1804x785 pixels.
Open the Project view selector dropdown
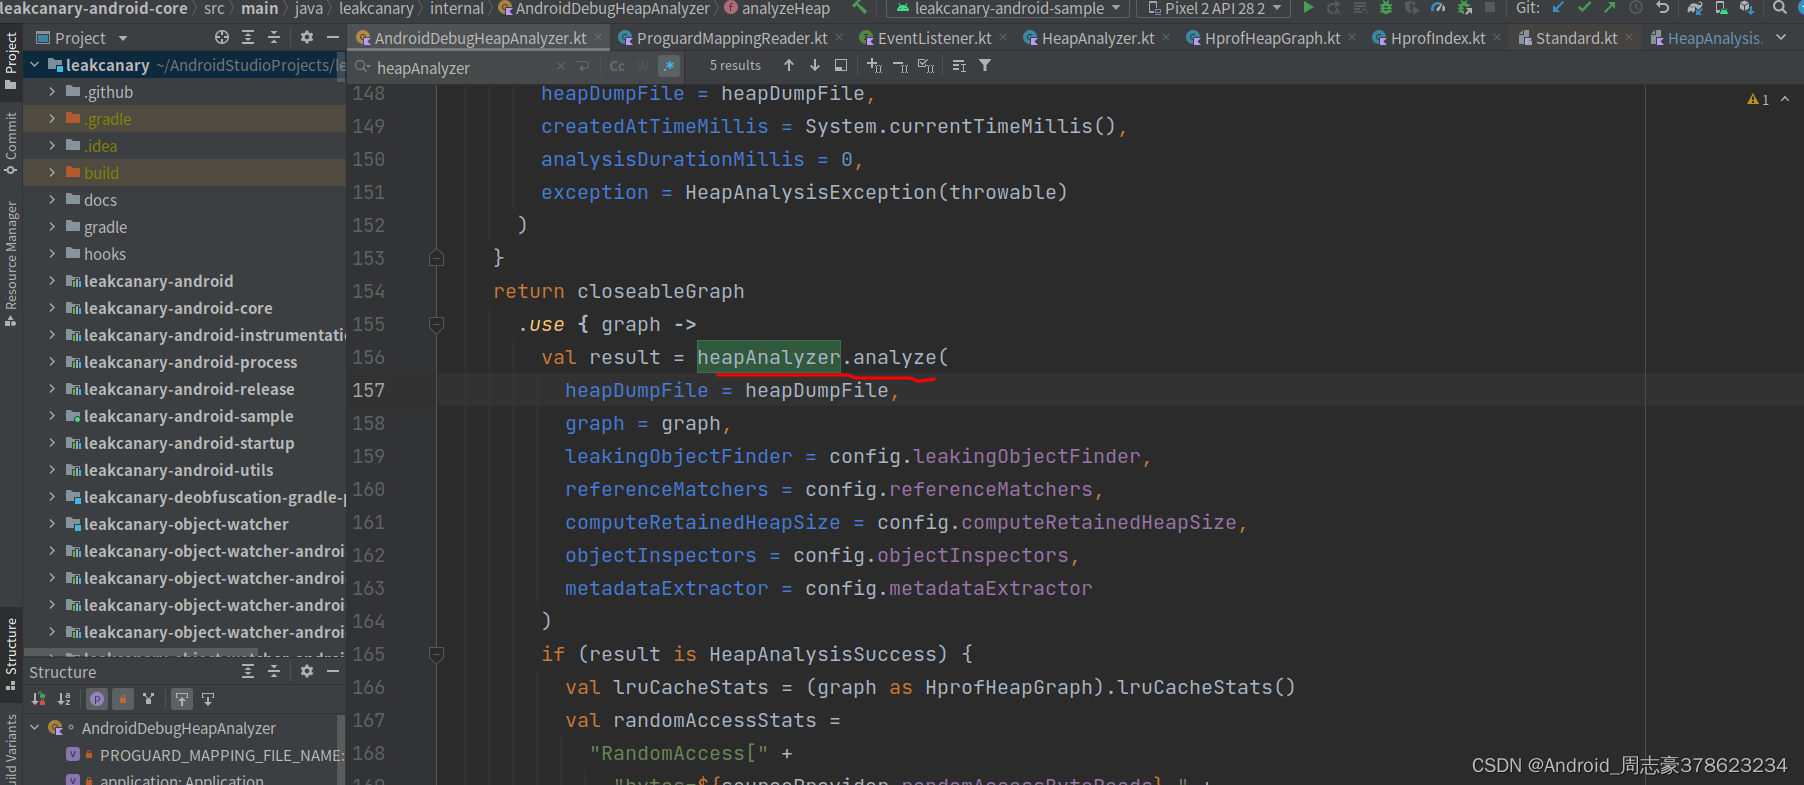81,38
